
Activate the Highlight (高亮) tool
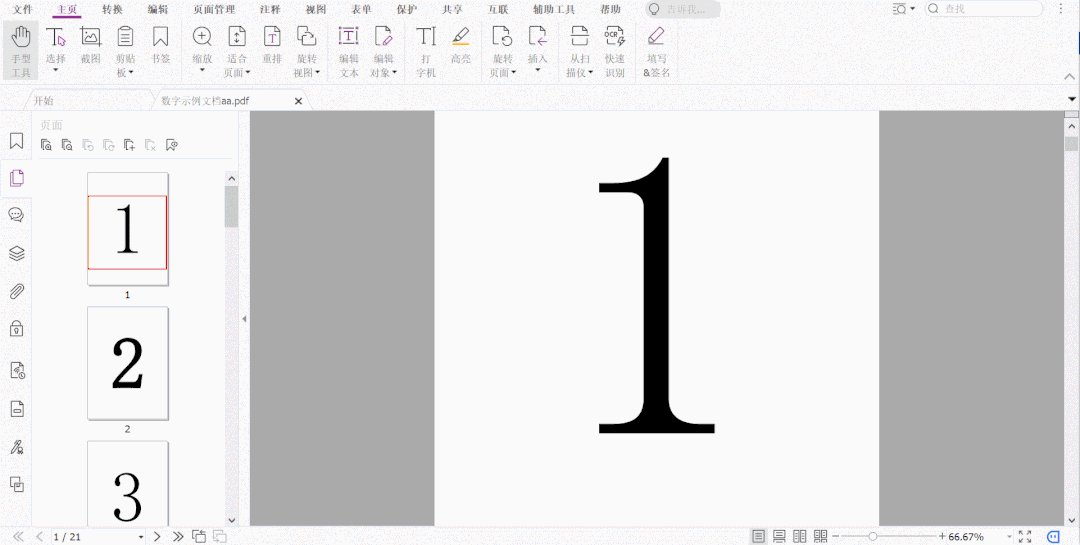460,50
